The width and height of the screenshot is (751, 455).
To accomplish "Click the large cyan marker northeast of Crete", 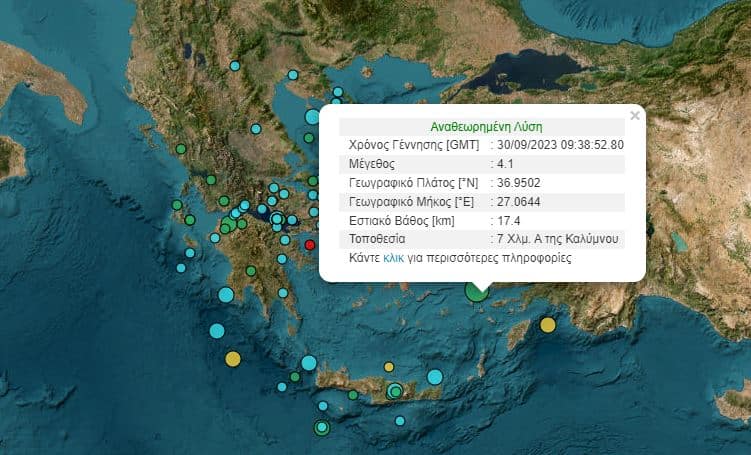I will (x=435, y=377).
